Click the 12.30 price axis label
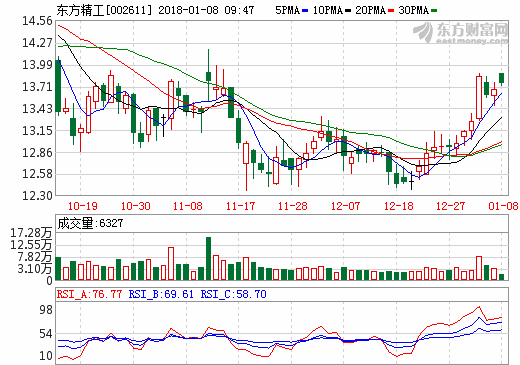The image size is (520, 365). pos(37,195)
